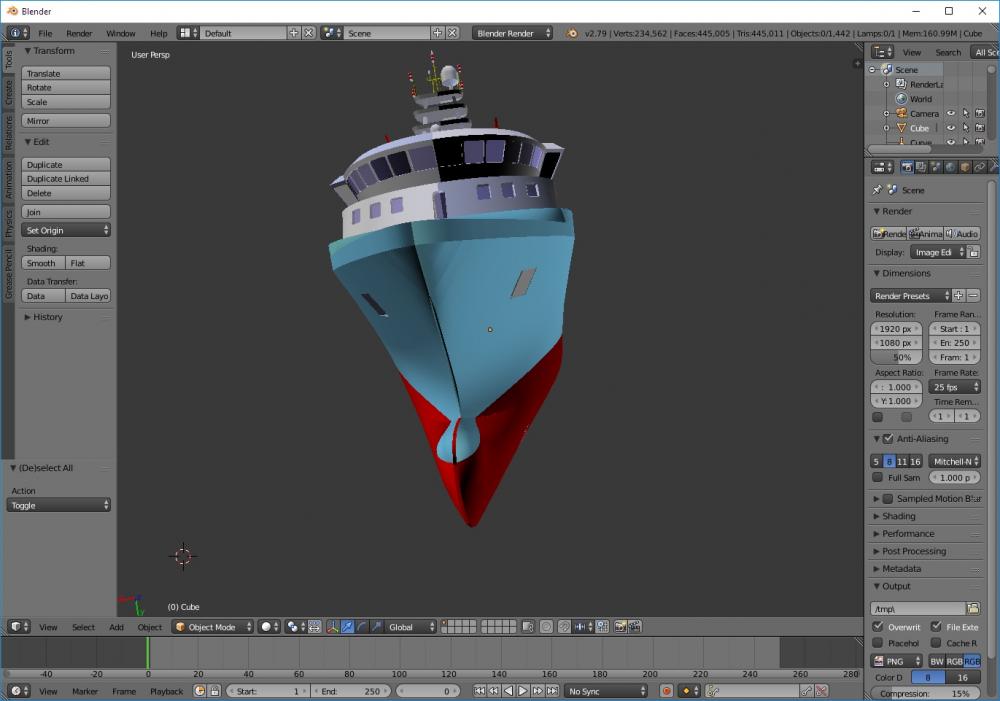
Task: Open the No Sync dropdown
Action: [606, 691]
